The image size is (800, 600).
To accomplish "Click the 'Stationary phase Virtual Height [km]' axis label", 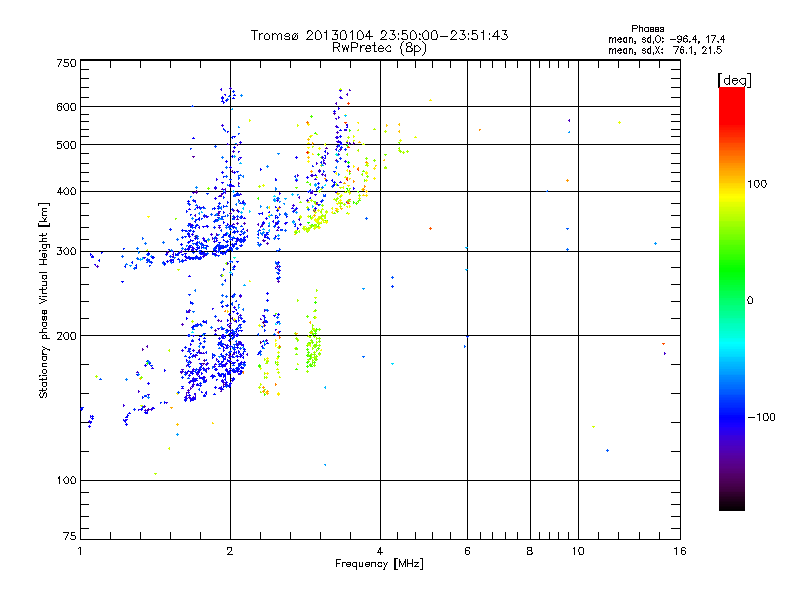I will pyautogui.click(x=43, y=300).
